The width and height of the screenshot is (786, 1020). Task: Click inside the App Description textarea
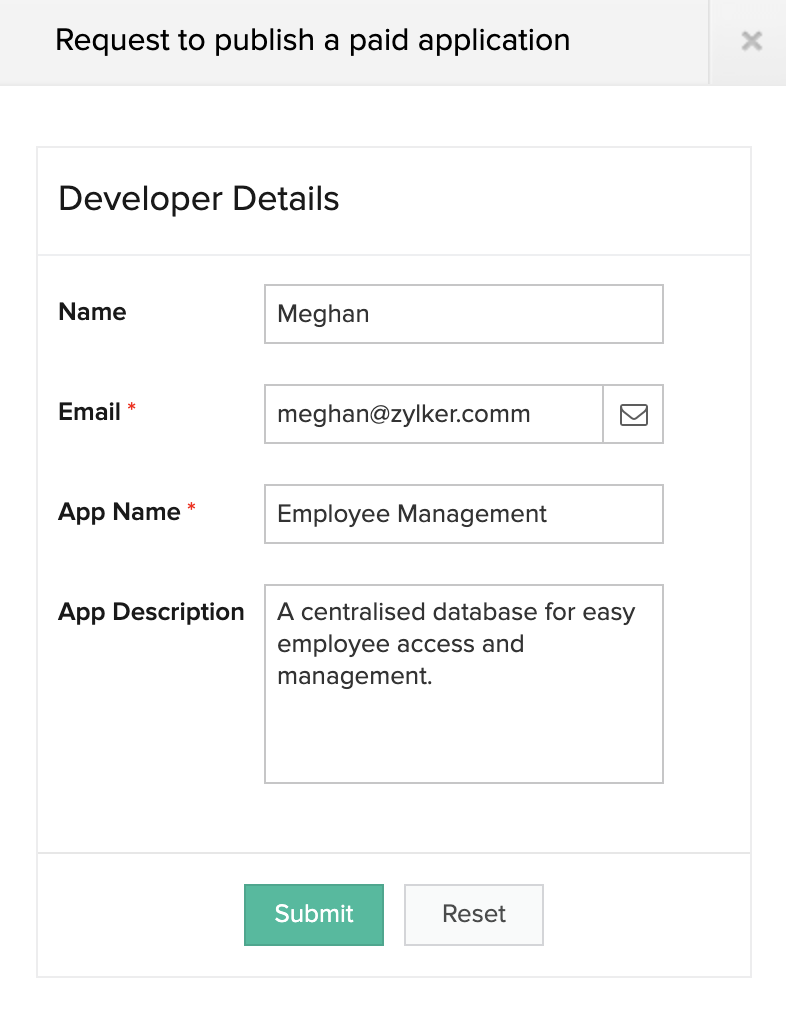(463, 720)
